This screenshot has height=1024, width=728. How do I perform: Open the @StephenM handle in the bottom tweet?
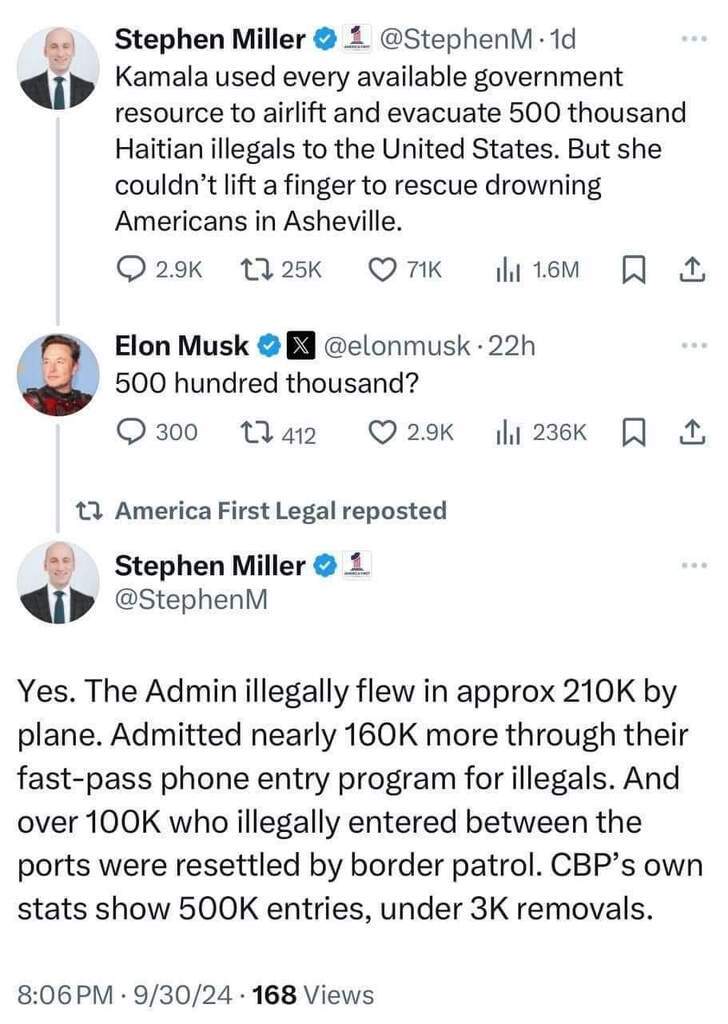click(x=191, y=599)
